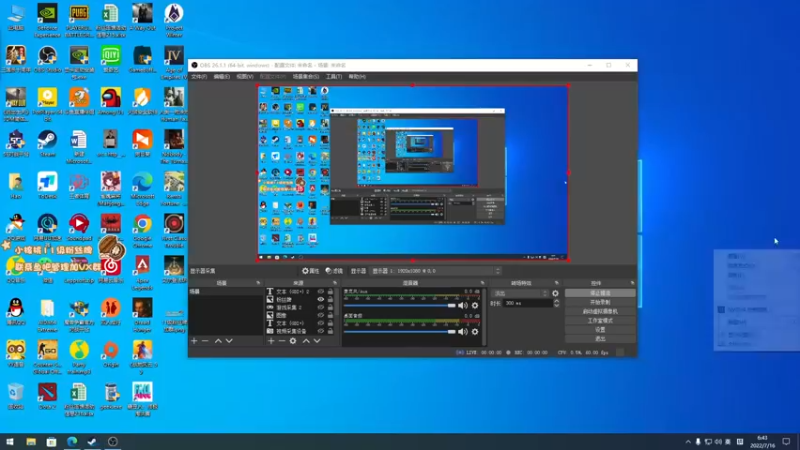Open GeForce Experience desktop icon

coord(47,19)
